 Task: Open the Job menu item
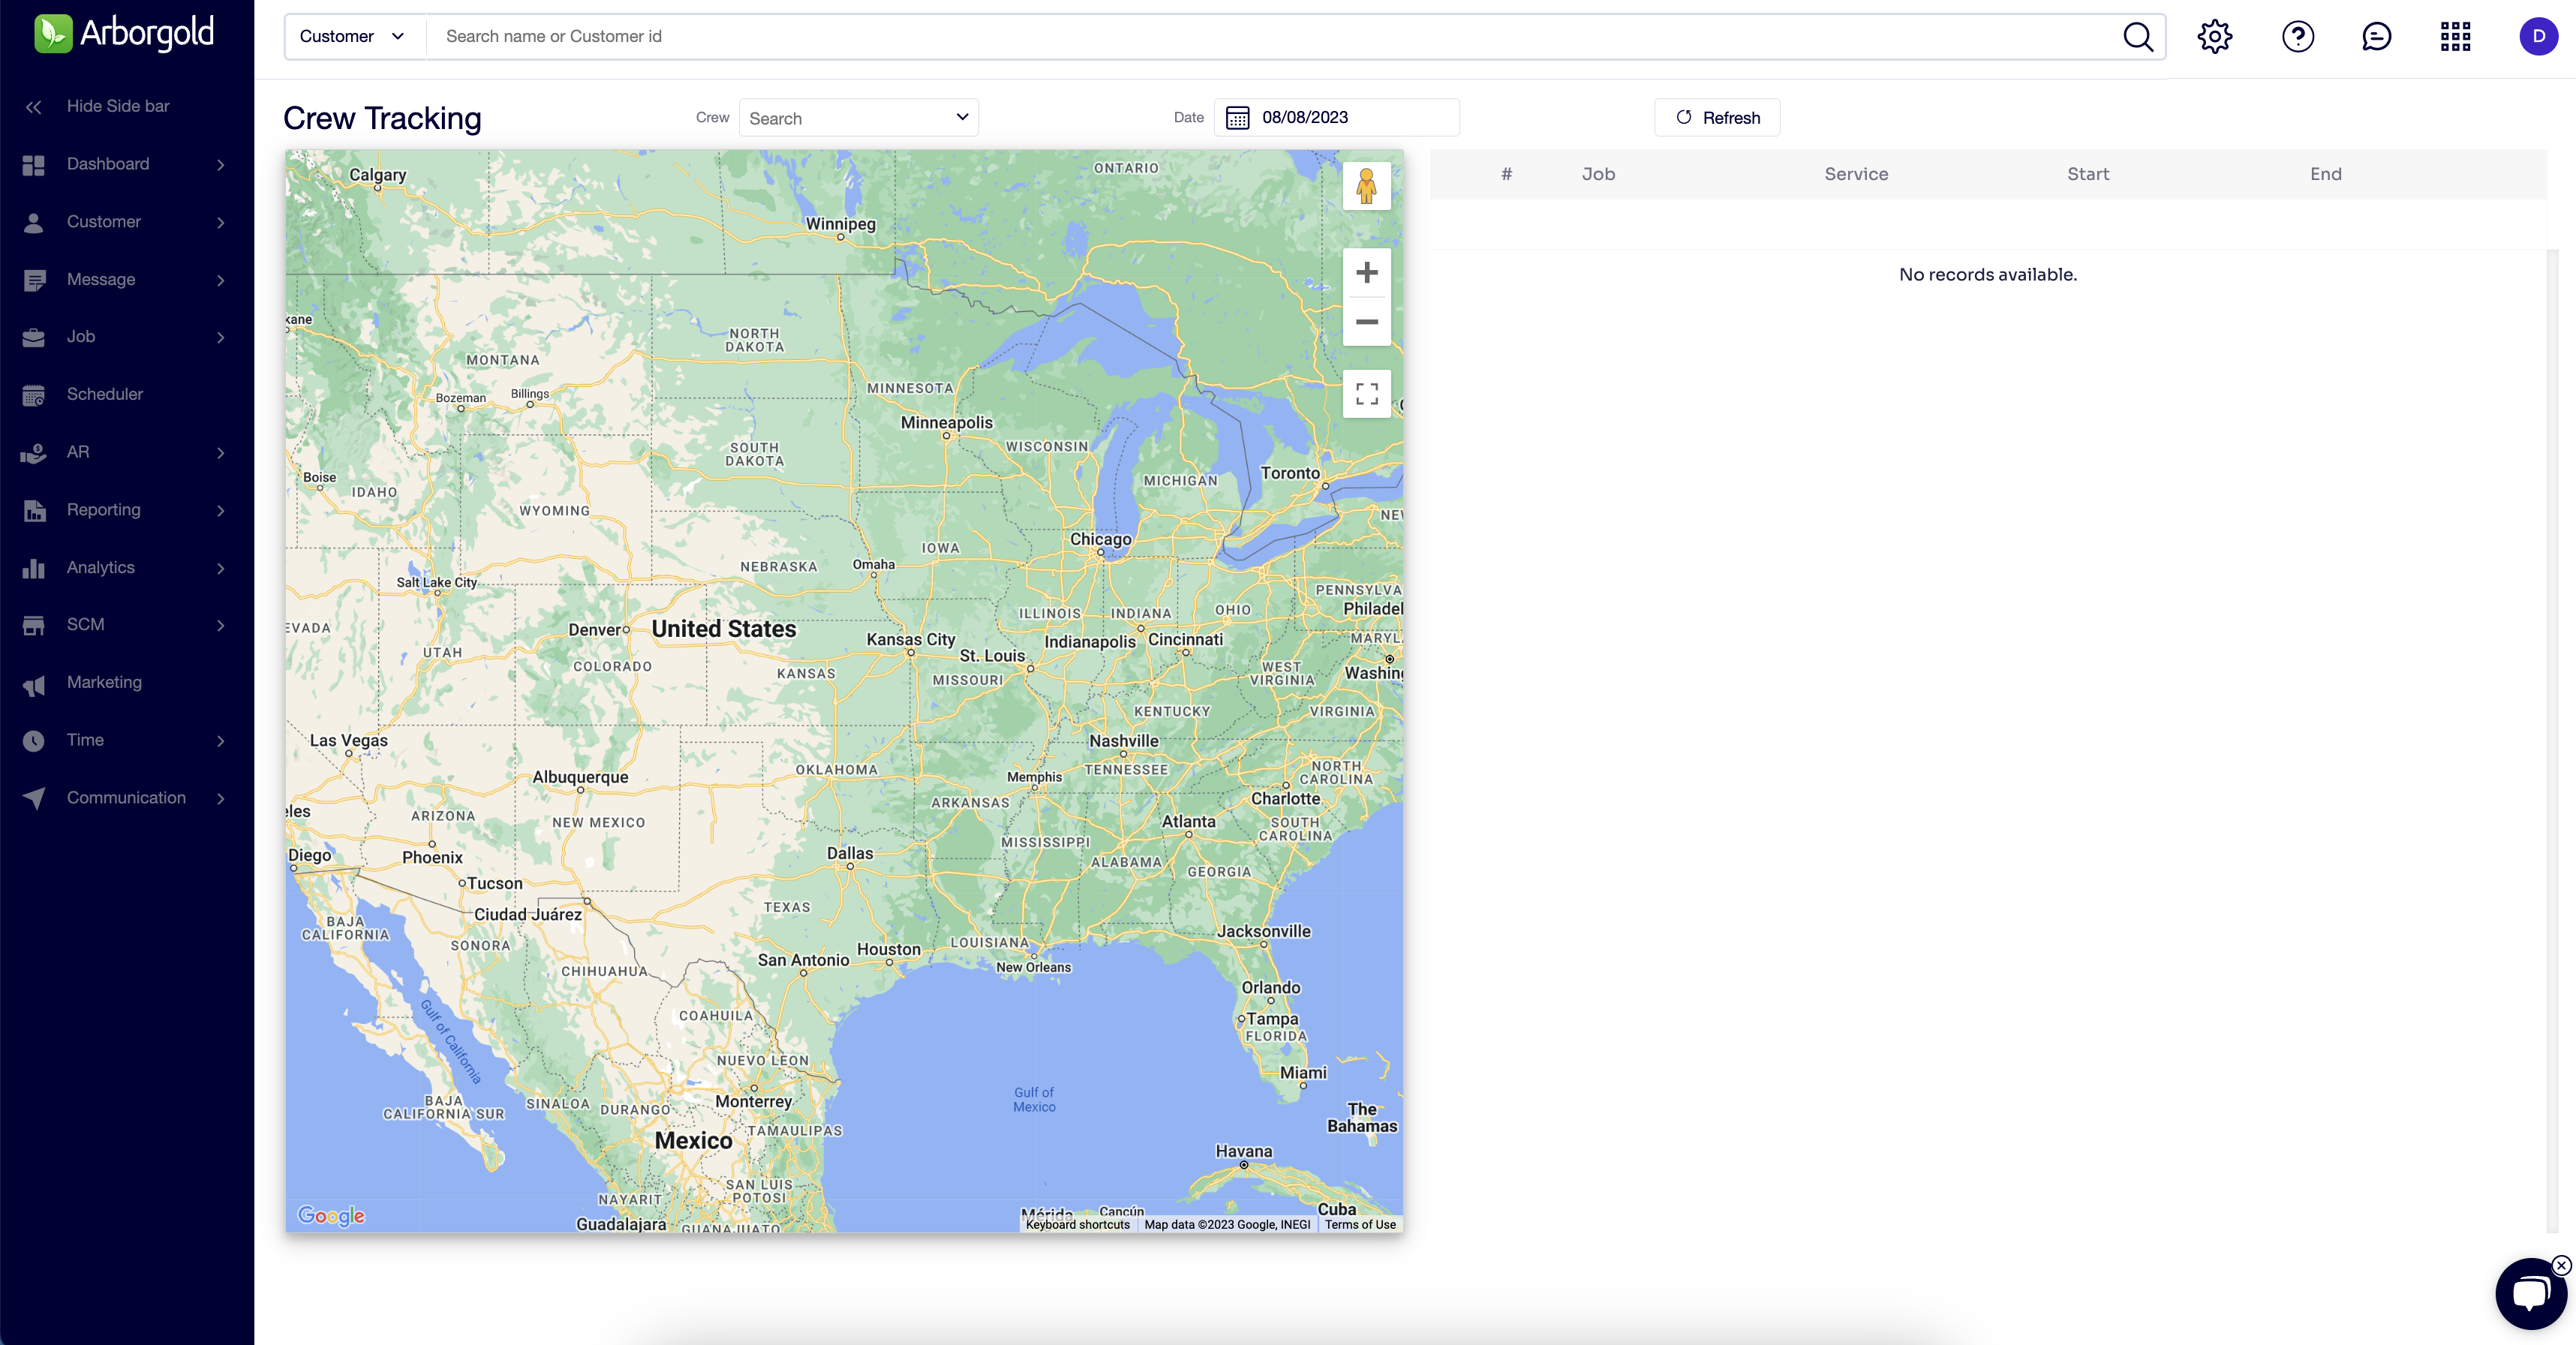click(x=81, y=336)
